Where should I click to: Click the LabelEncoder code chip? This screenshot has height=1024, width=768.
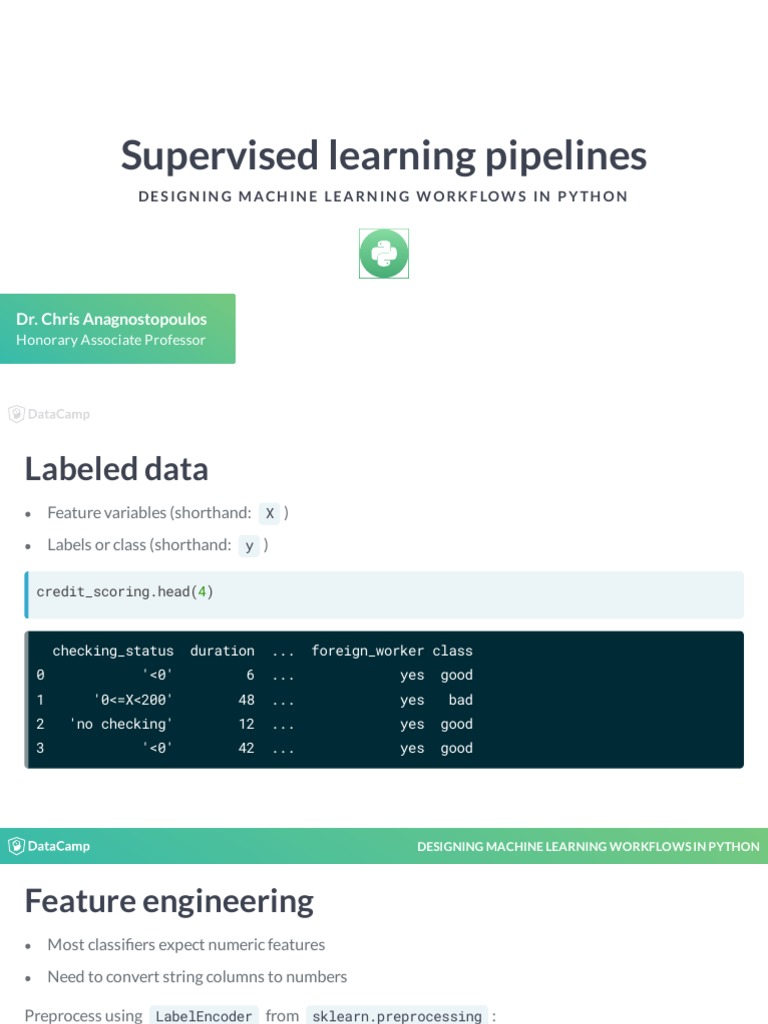204,1016
